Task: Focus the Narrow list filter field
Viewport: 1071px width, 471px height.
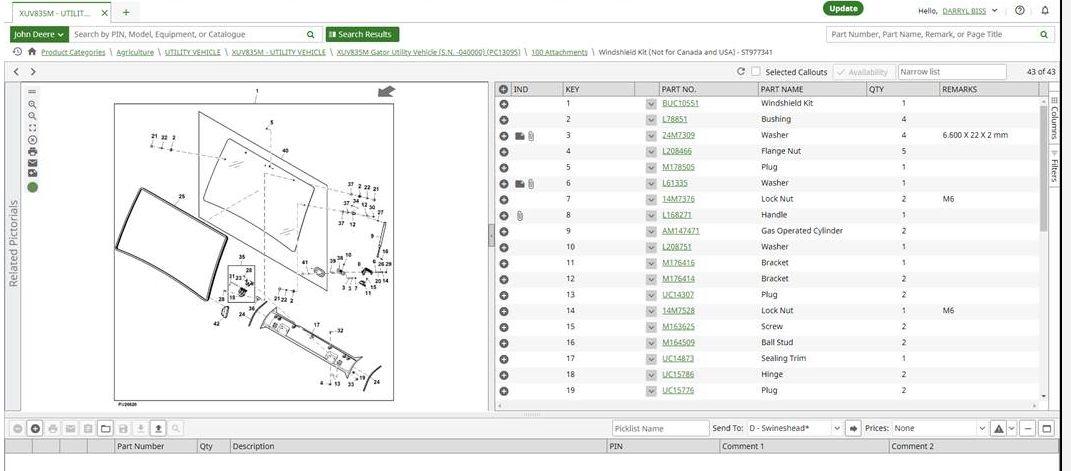Action: 952,72
